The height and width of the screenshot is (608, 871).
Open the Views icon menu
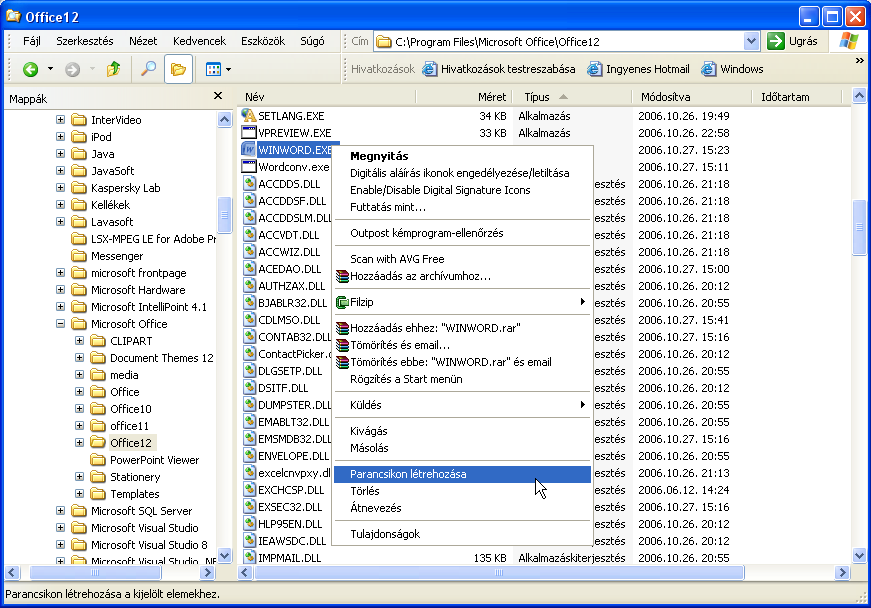tap(213, 69)
